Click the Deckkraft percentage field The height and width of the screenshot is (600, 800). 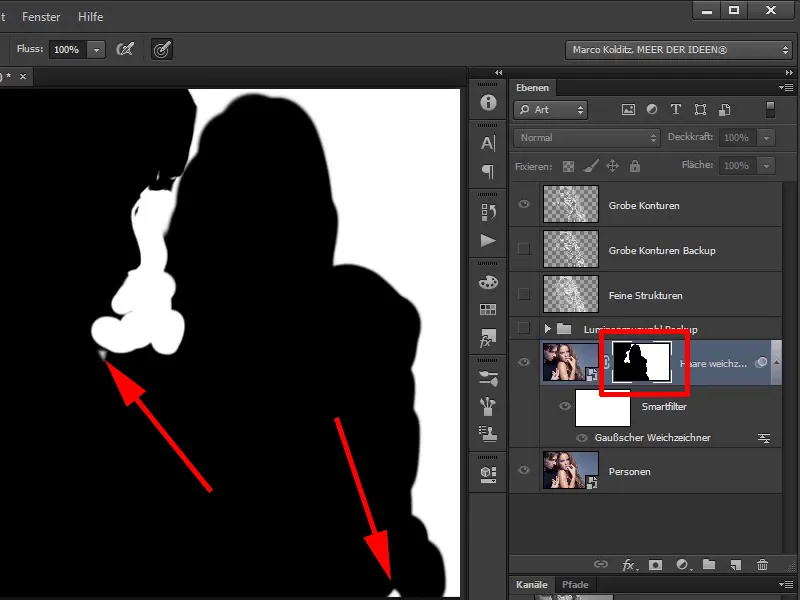point(738,138)
